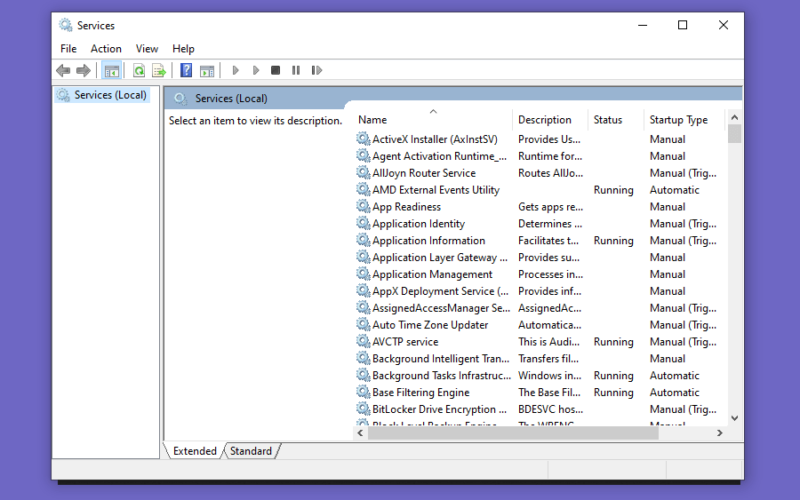
Task: Click the Restart Service icon
Action: coord(316,70)
